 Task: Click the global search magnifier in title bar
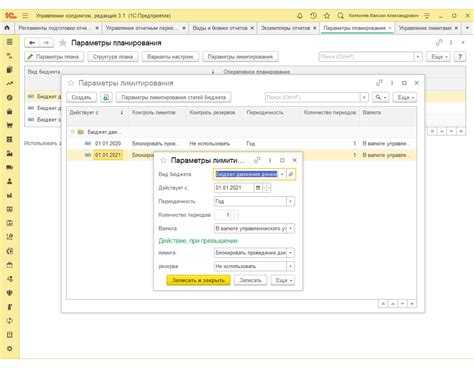tap(340, 16)
